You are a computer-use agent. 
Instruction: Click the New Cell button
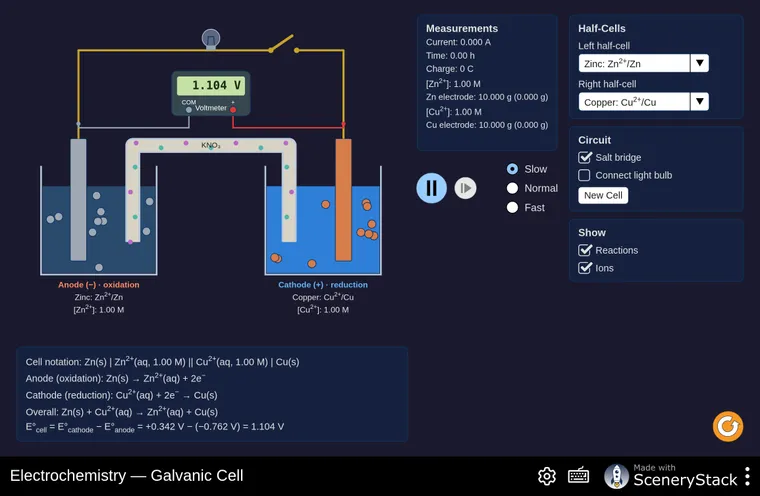(x=603, y=195)
